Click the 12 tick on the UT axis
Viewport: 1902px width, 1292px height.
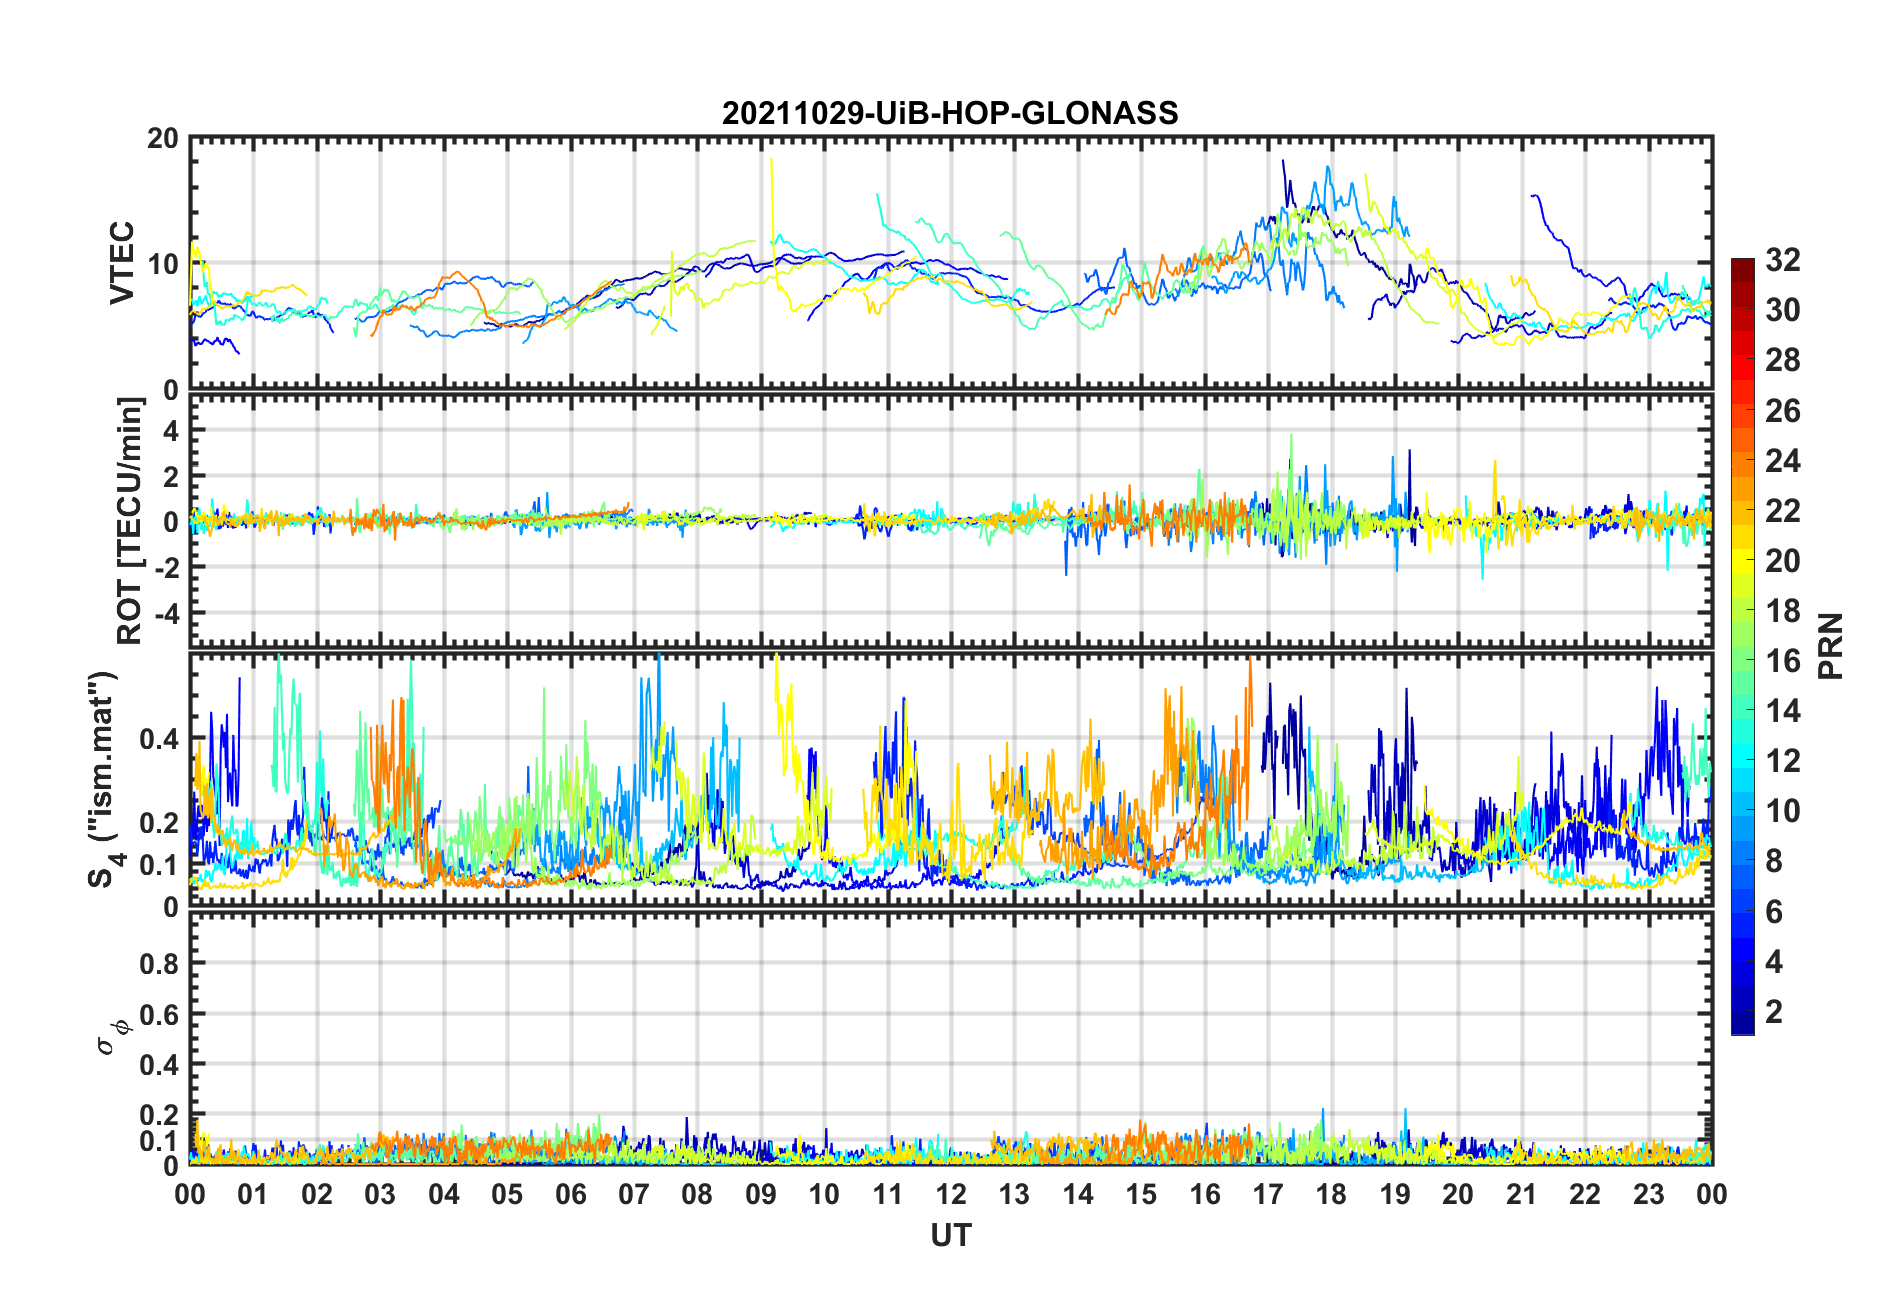pyautogui.click(x=951, y=1194)
